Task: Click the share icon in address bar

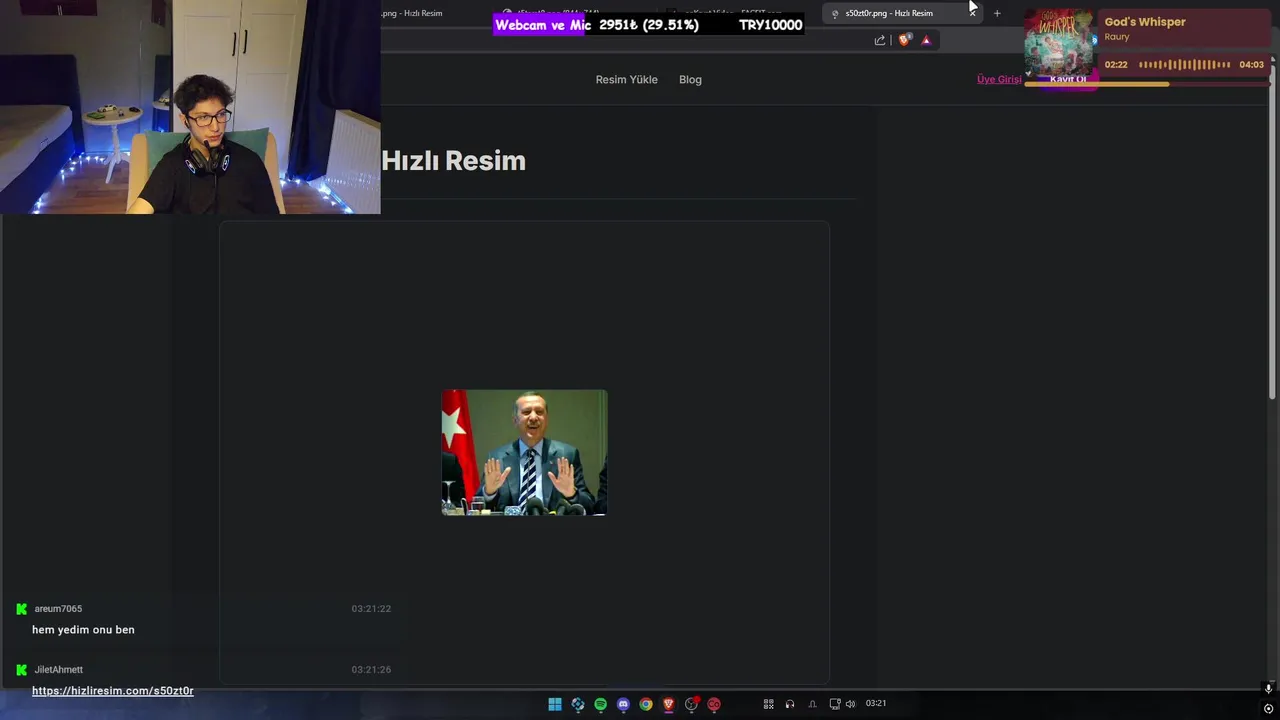Action: (x=880, y=40)
